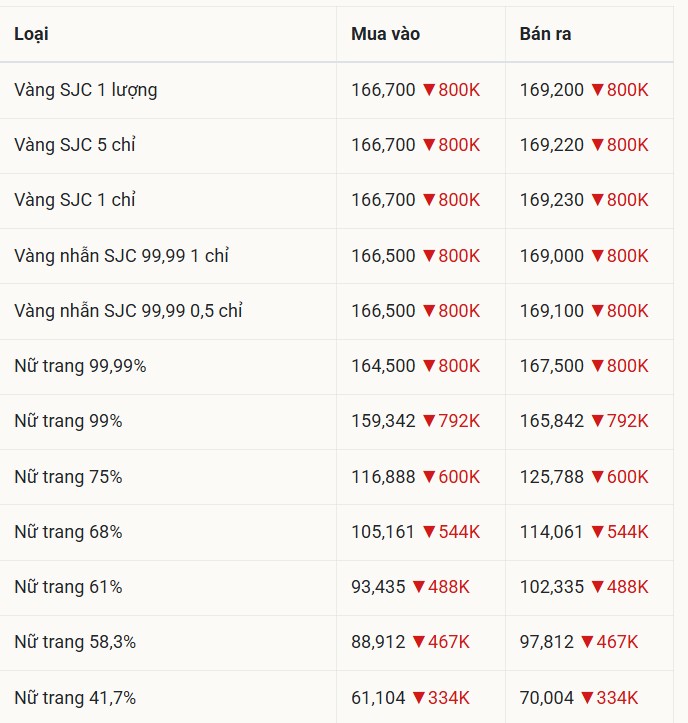Click the red down arrow beside 88,912 buy price
The height and width of the screenshot is (723, 688).
[x=419, y=642]
